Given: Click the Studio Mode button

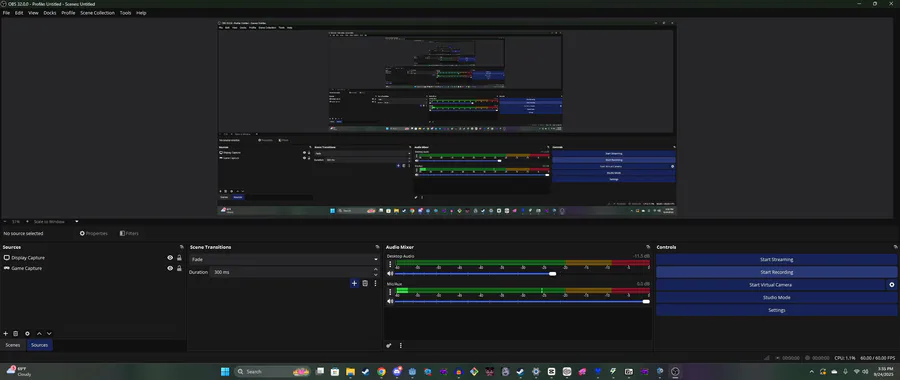Looking at the screenshot, I should 777,297.
